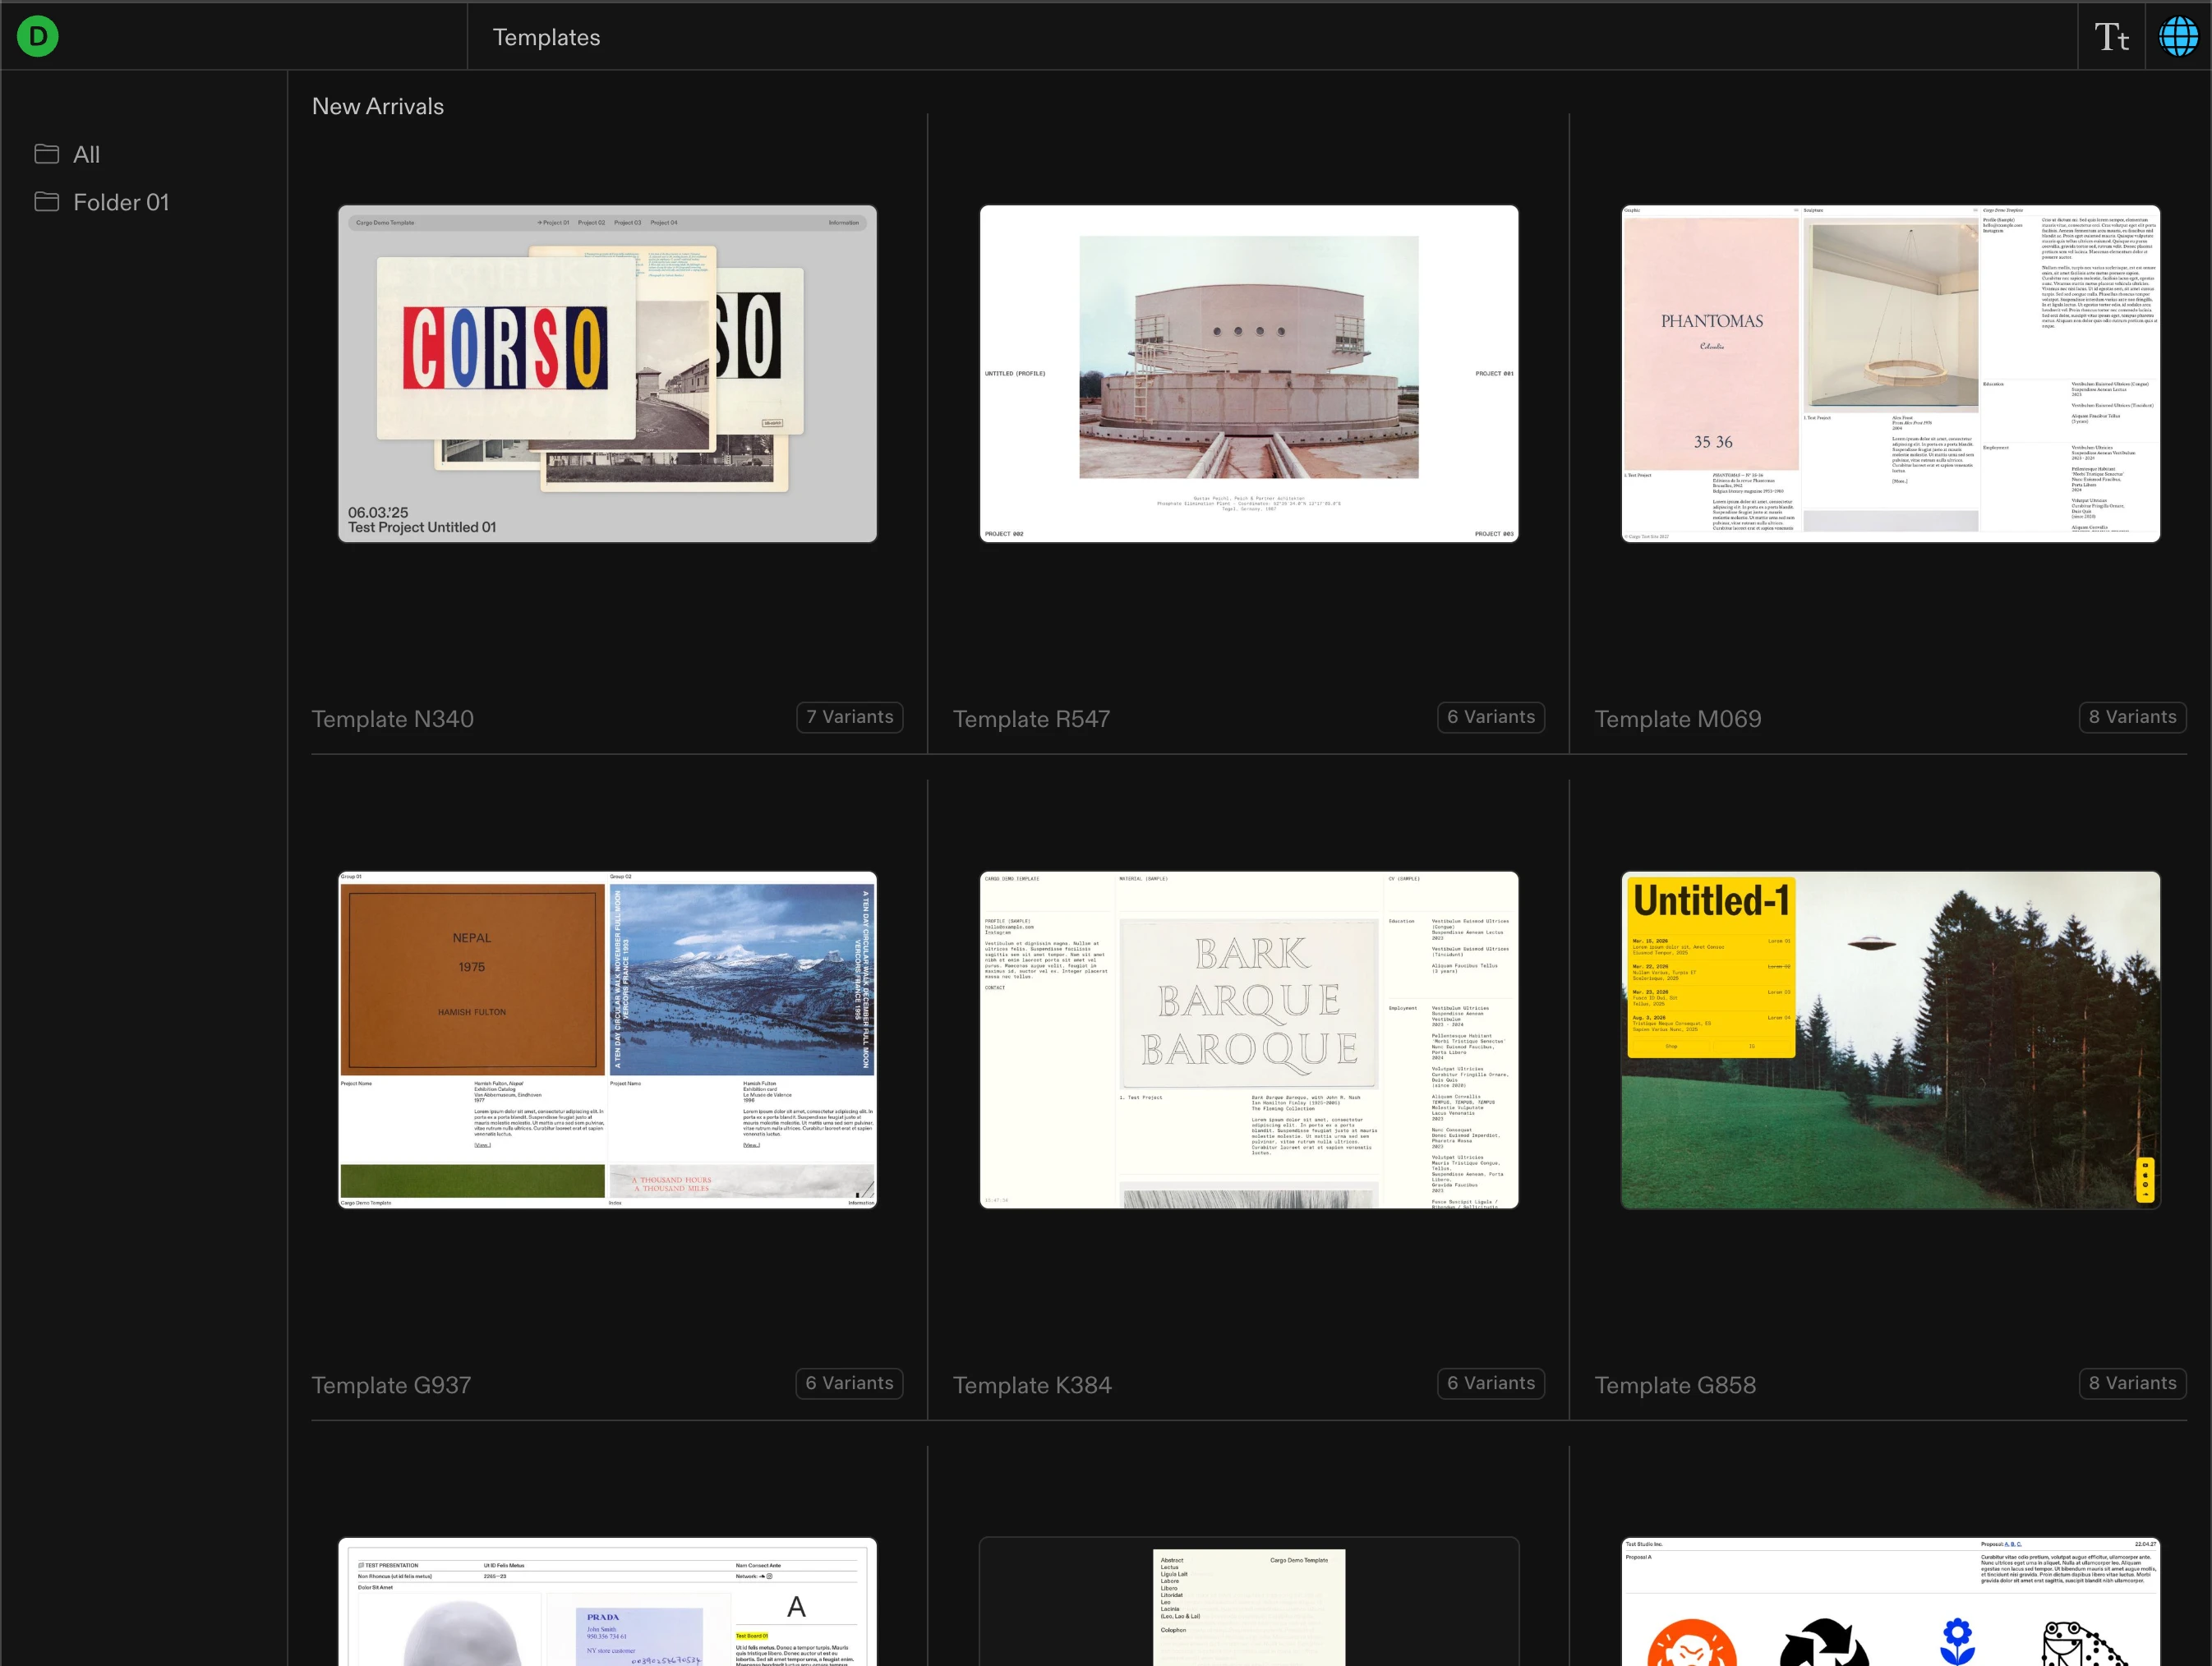Click the Template K384 title
2212x1666 pixels.
click(x=1033, y=1385)
